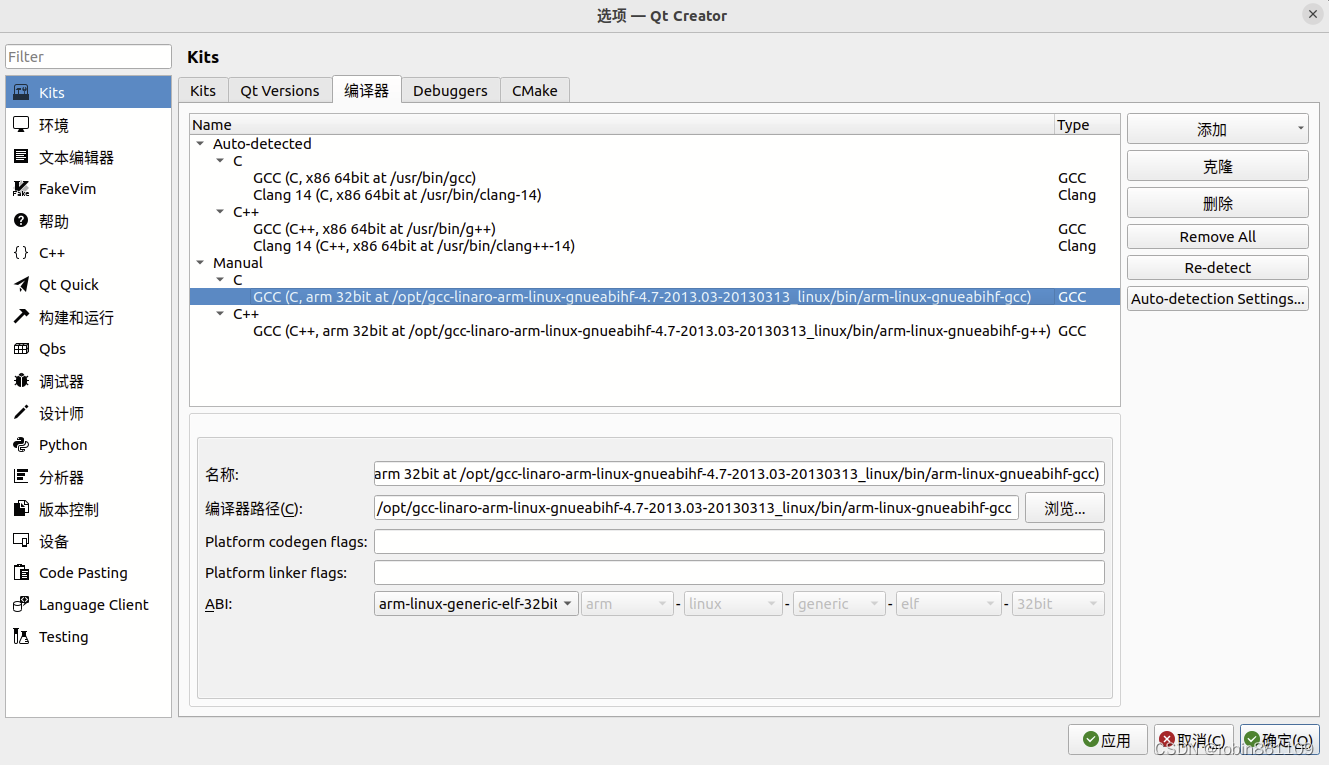Switch to the CMake tab
The image size is (1329, 765).
pyautogui.click(x=535, y=90)
